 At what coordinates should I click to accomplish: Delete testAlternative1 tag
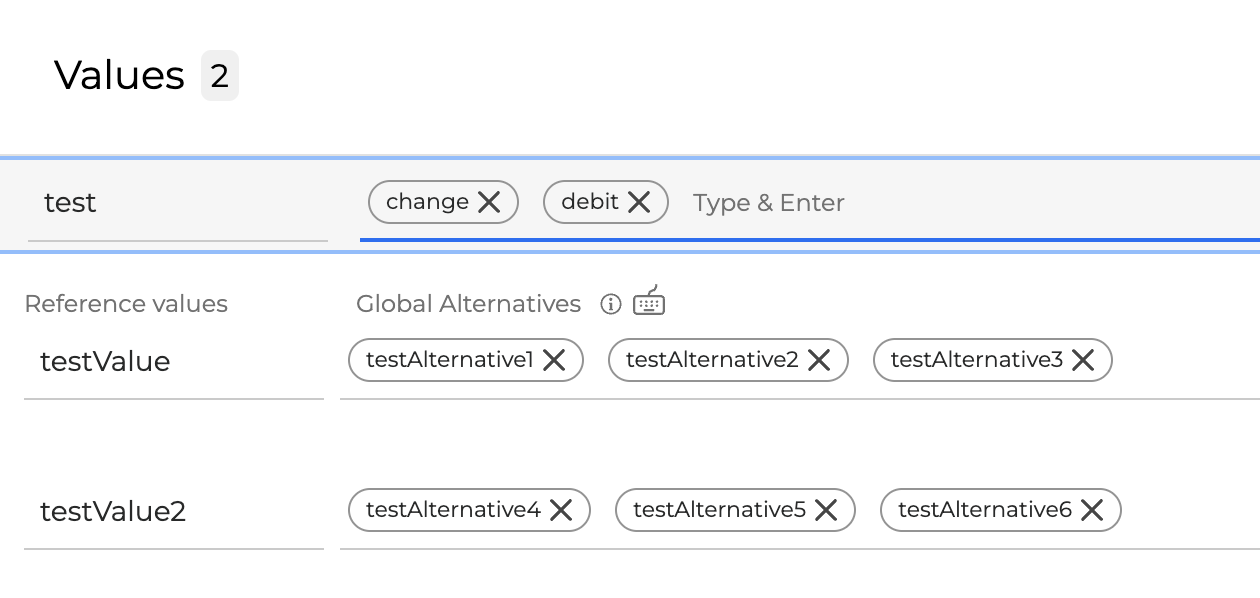click(554, 360)
